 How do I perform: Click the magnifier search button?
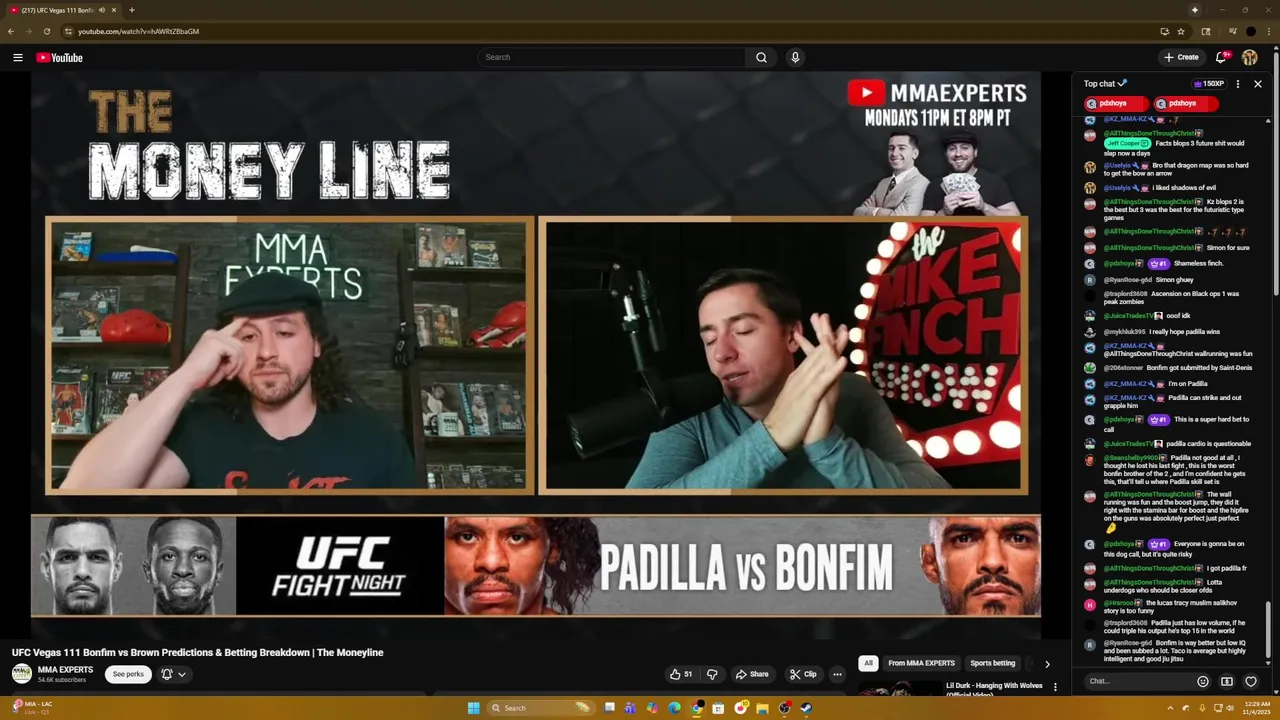(x=761, y=58)
